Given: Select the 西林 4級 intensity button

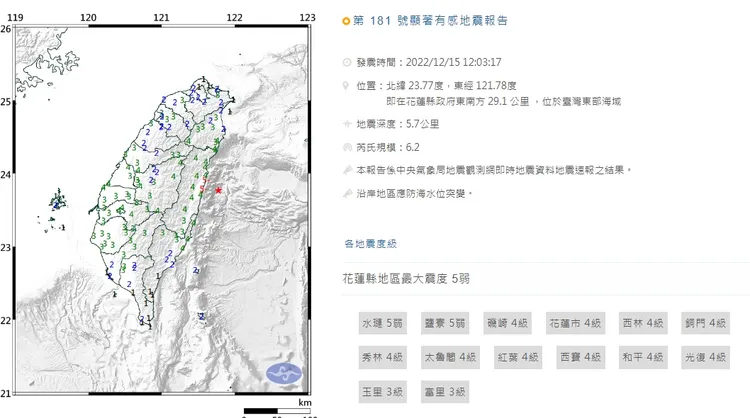Looking at the screenshot, I should (x=643, y=323).
